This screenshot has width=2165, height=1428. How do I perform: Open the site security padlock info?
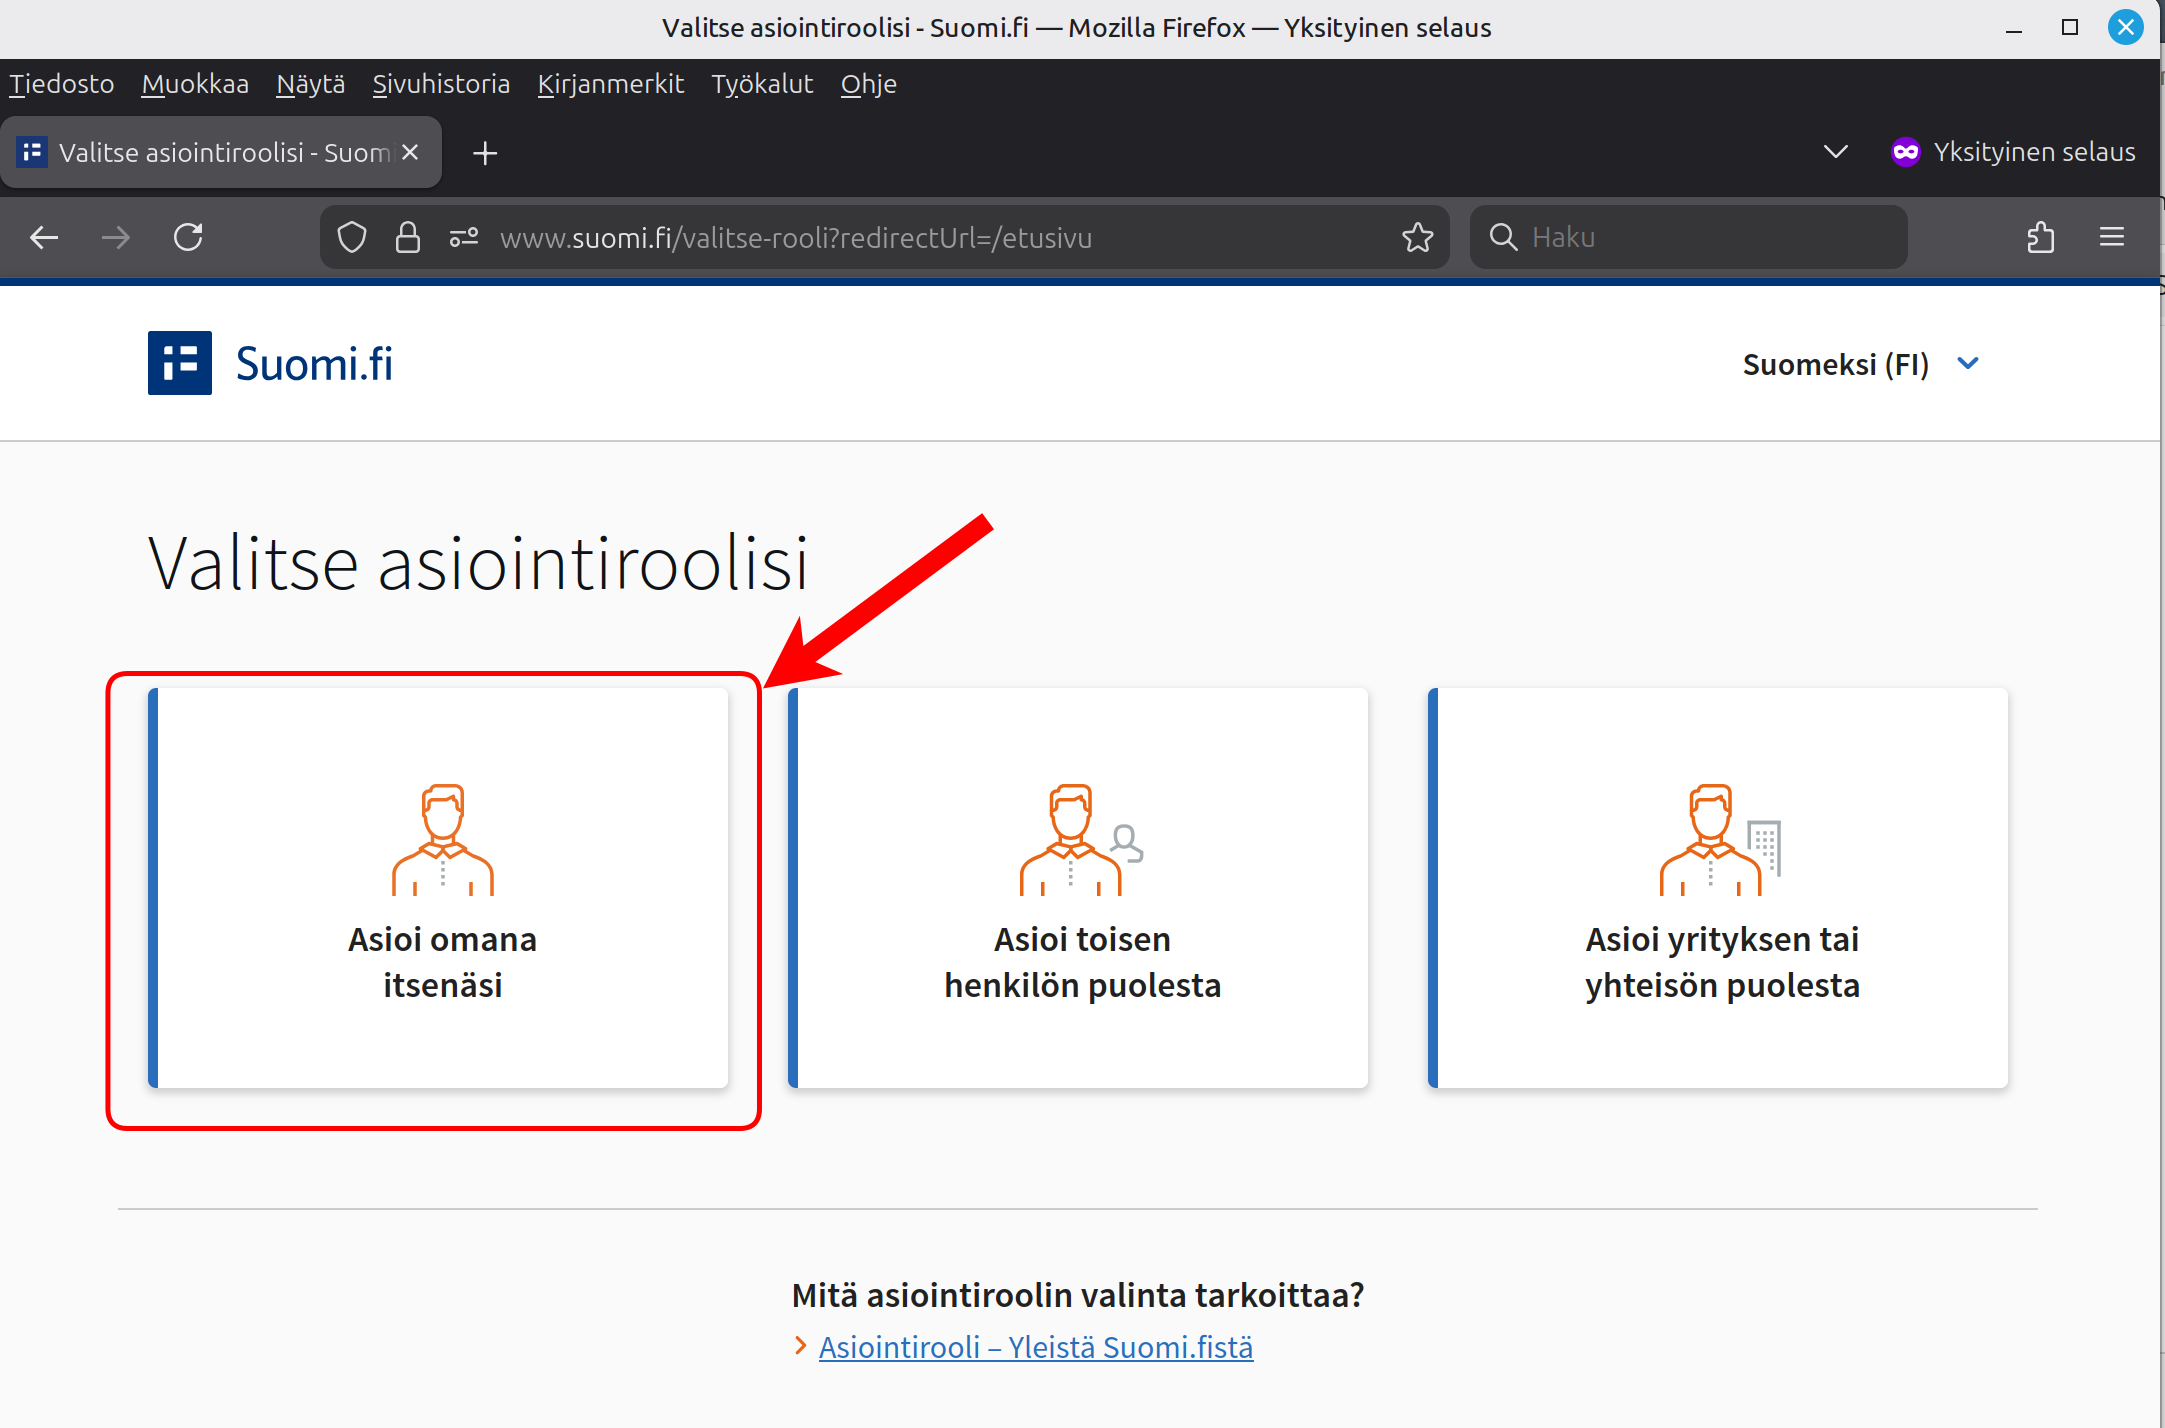pos(407,237)
